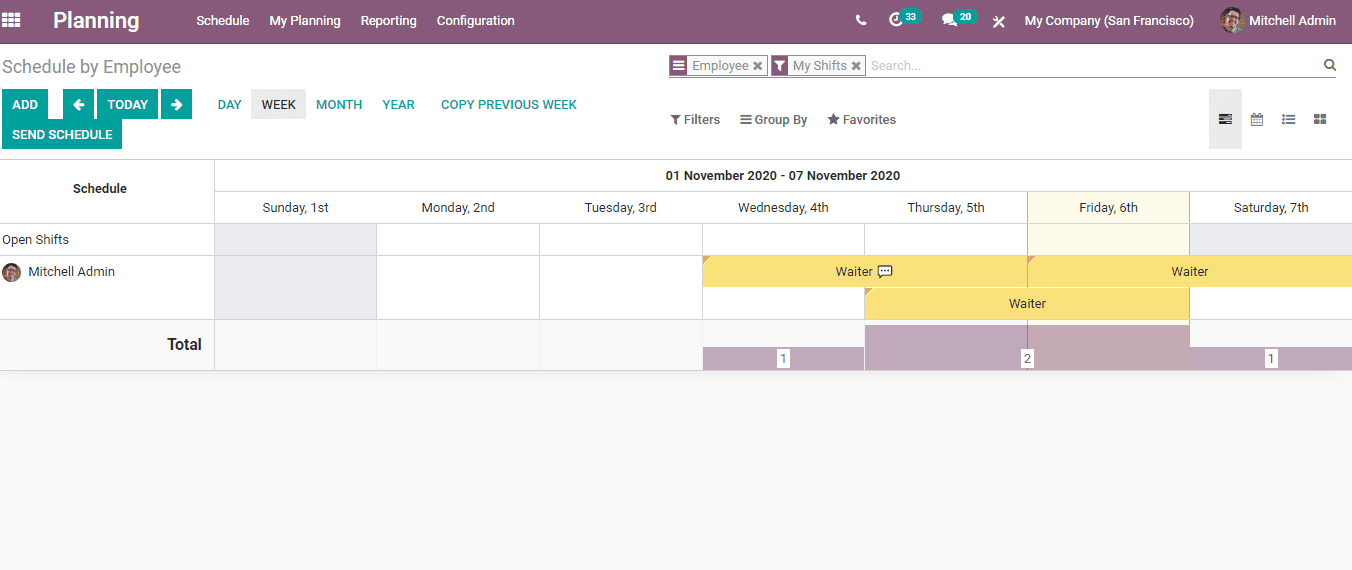Switch scale to Month
This screenshot has height=570, width=1352.
(339, 104)
